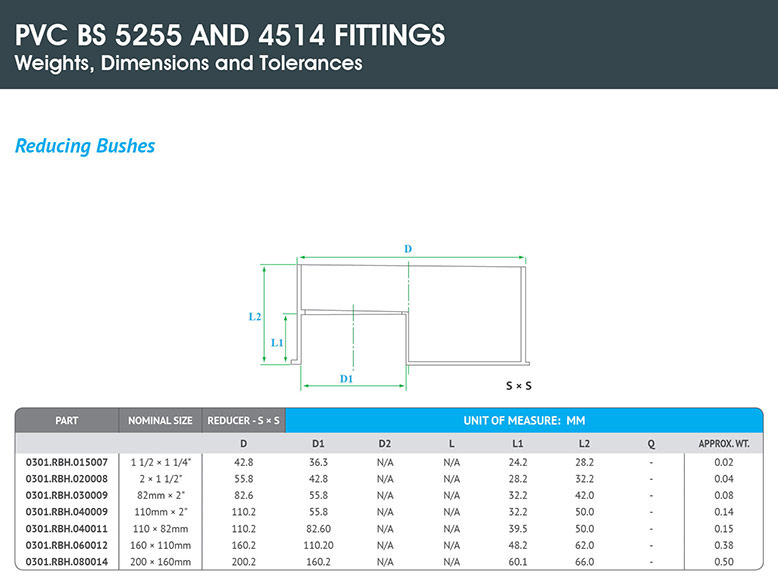Click the nominal size '160 × 110mm'
The width and height of the screenshot is (778, 576).
pos(160,545)
